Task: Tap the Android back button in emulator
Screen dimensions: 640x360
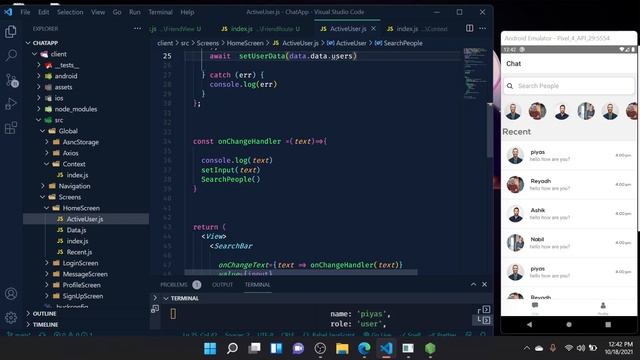Action: pyautogui.click(x=529, y=324)
